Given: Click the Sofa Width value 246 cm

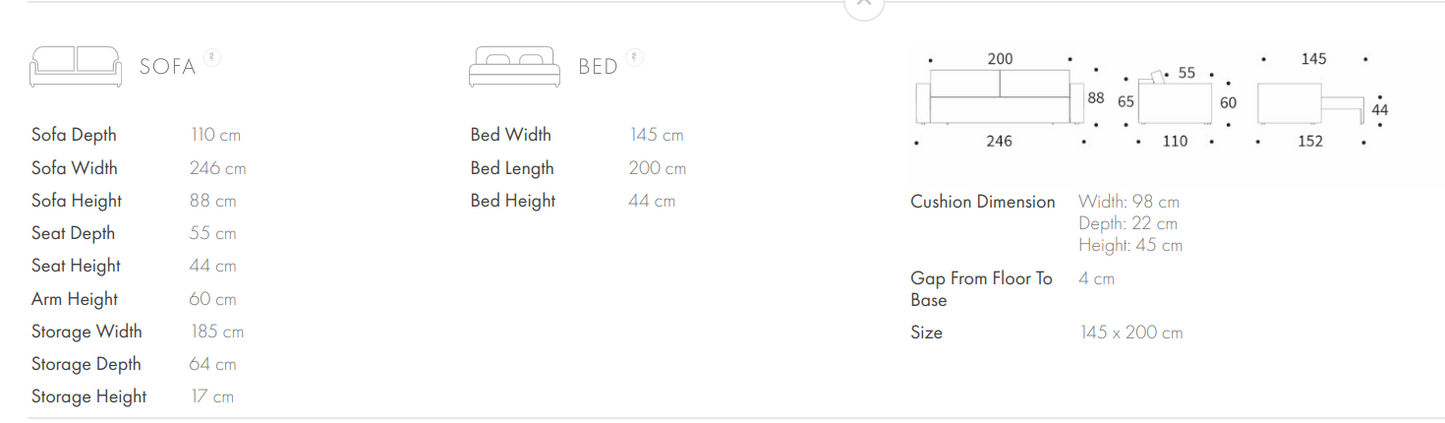Looking at the screenshot, I should tap(217, 168).
